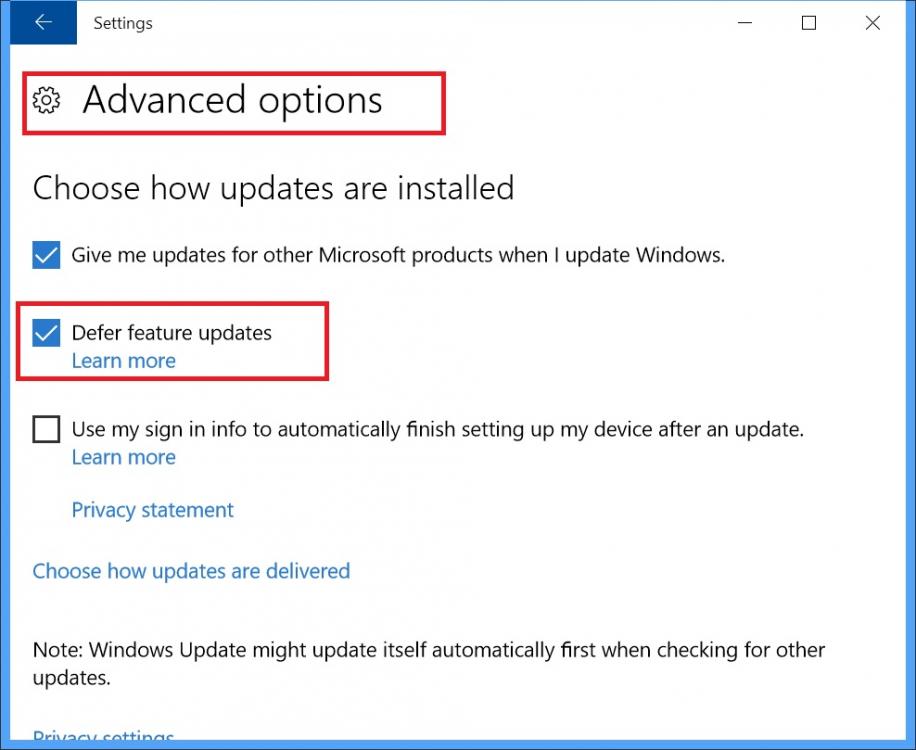
Task: Open the Privacy statement link
Action: [x=152, y=510]
